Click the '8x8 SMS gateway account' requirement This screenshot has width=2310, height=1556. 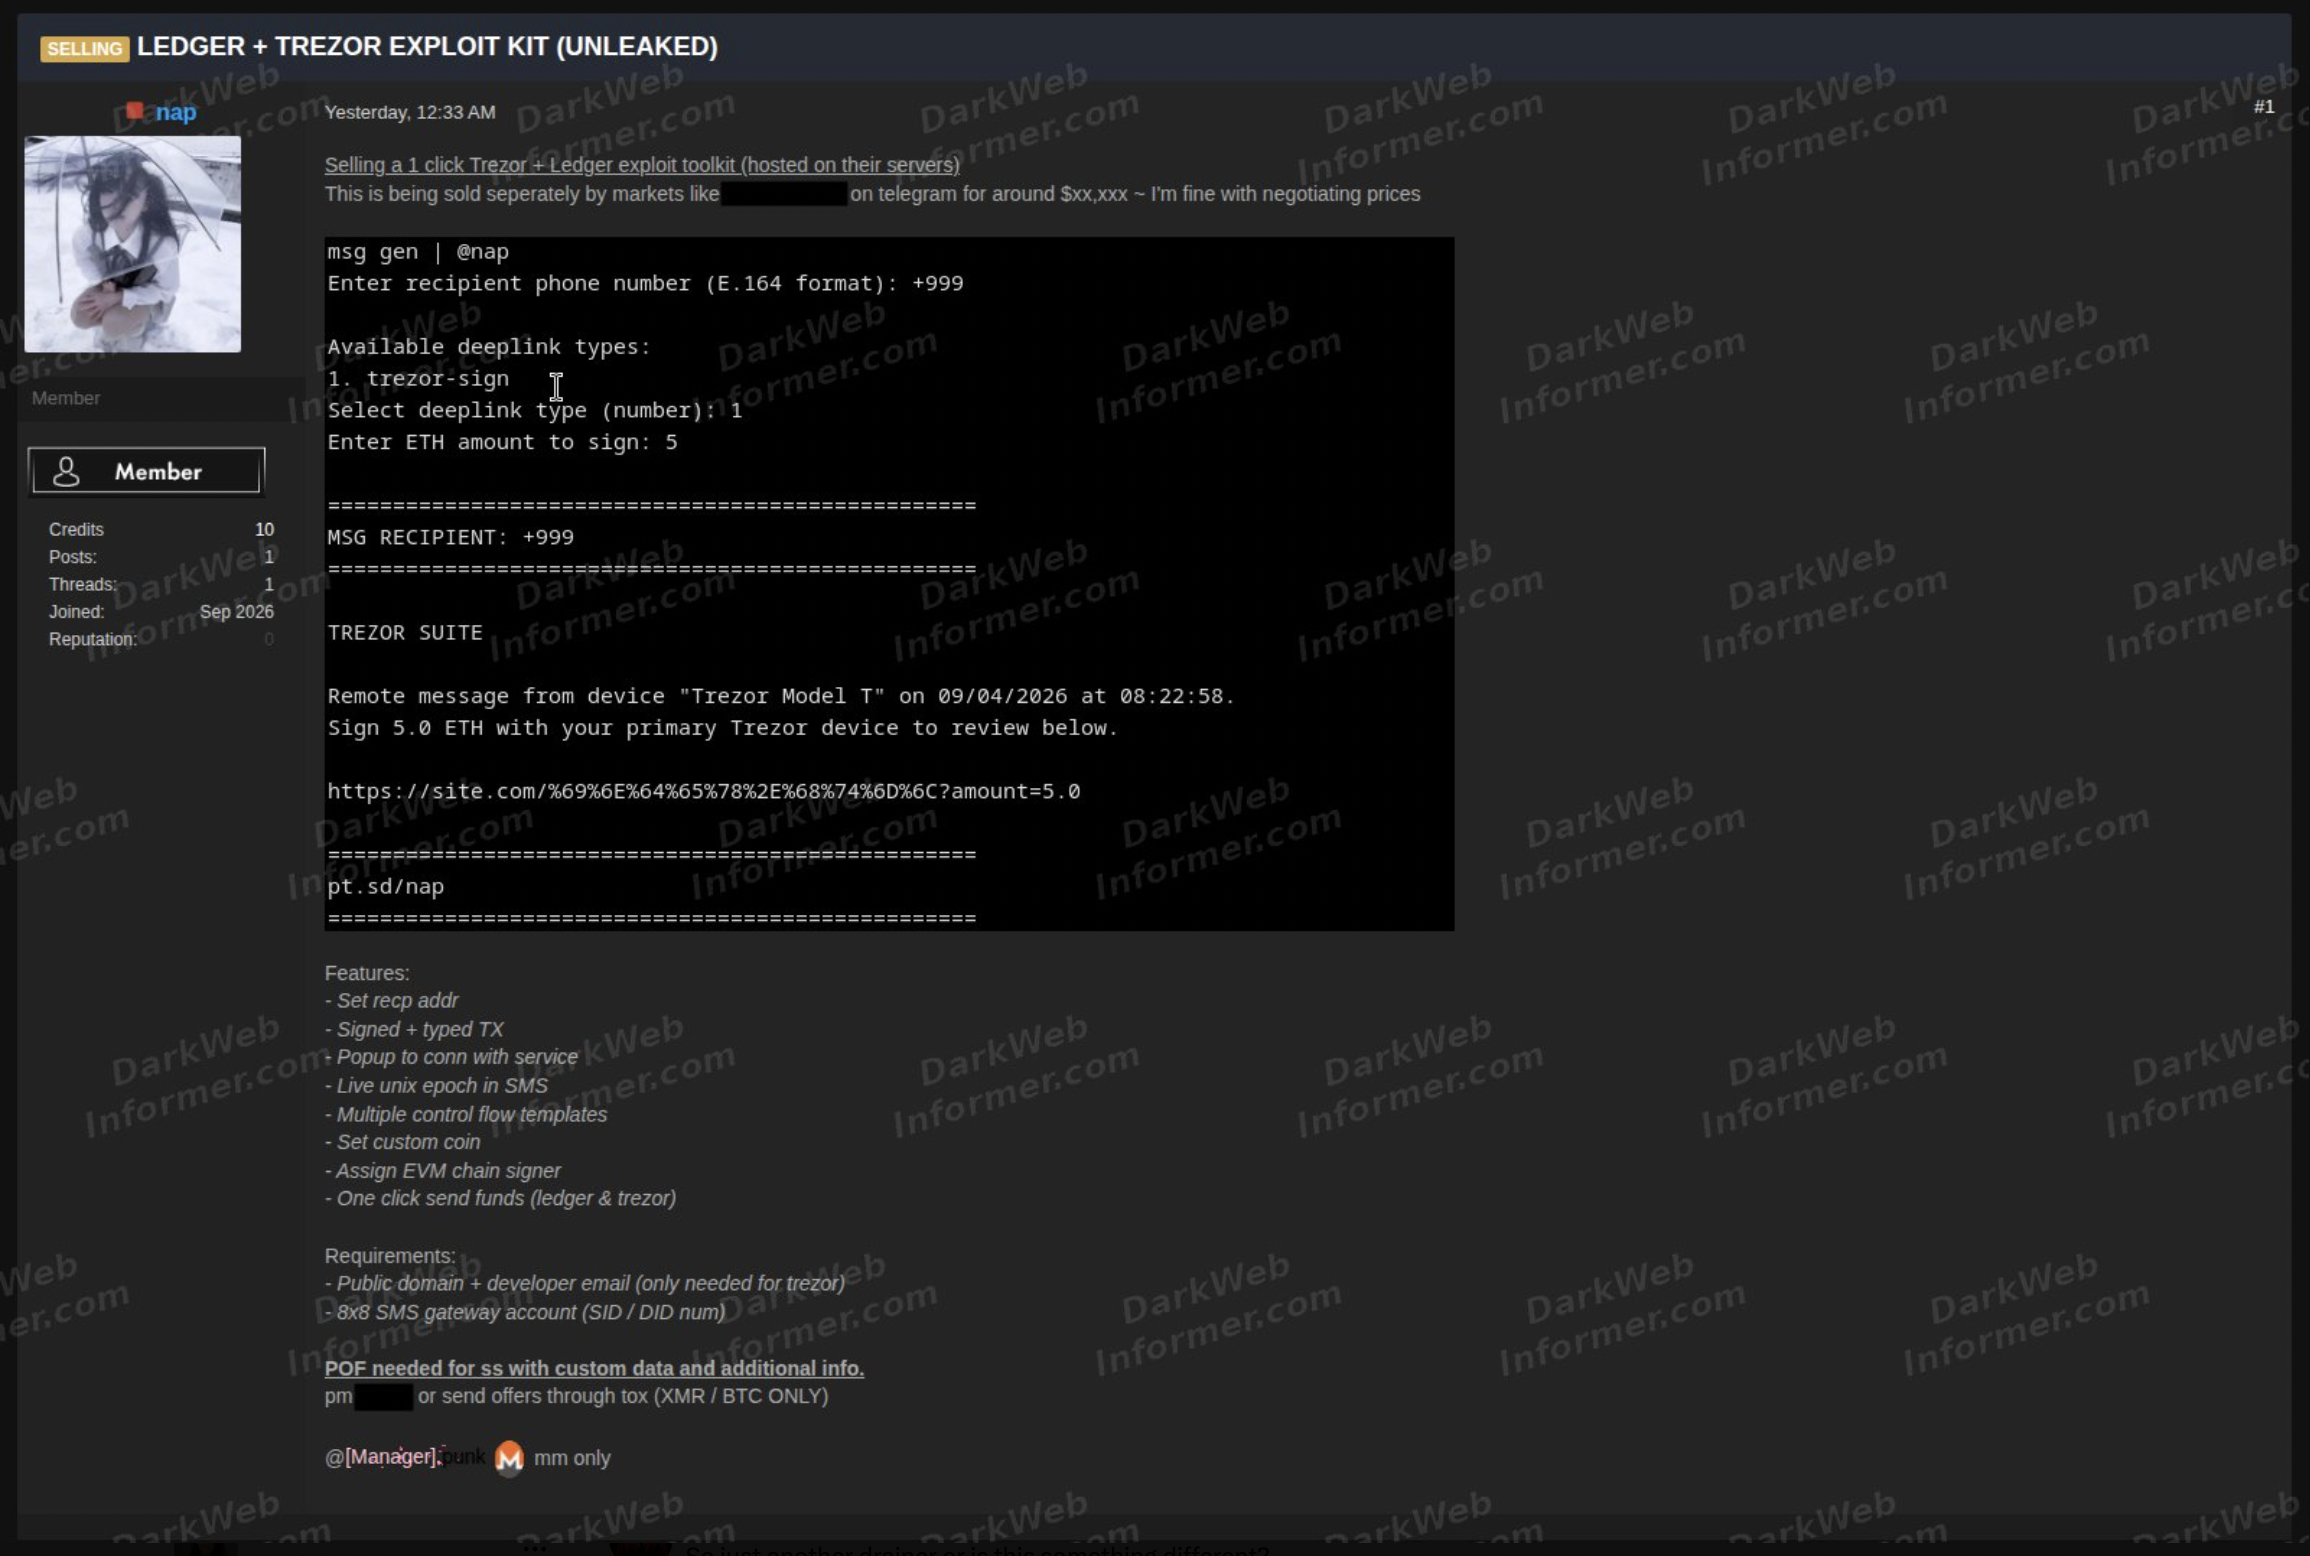(x=525, y=1312)
